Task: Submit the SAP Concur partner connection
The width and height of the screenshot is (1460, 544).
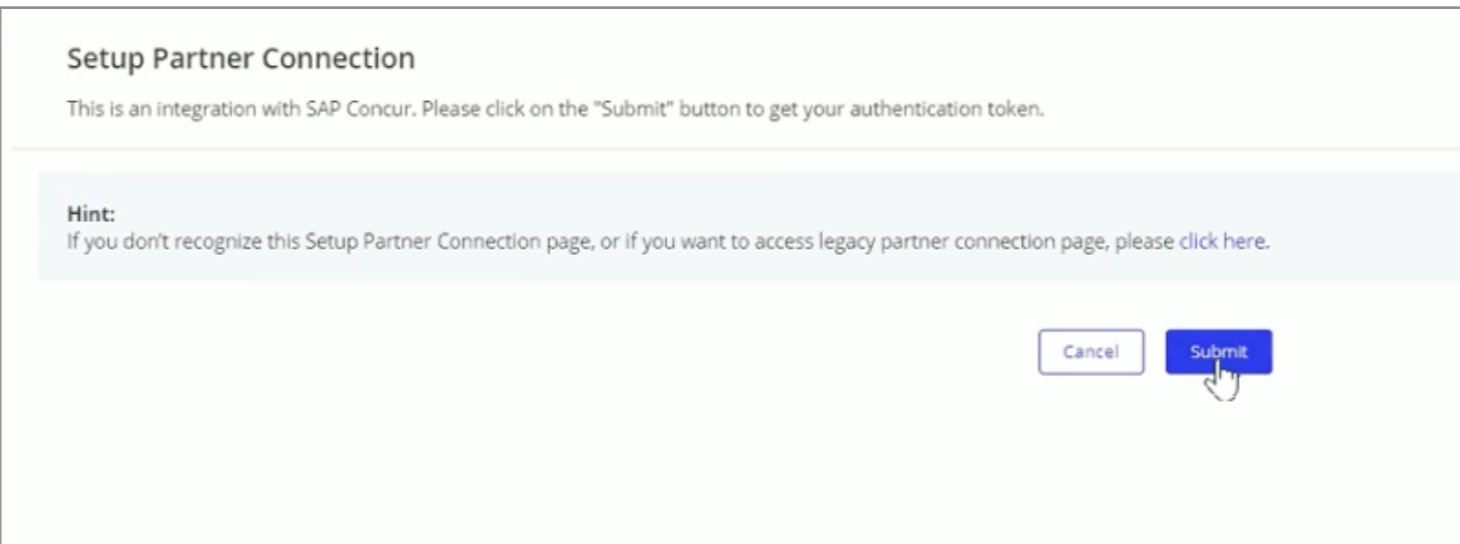Action: click(1218, 352)
